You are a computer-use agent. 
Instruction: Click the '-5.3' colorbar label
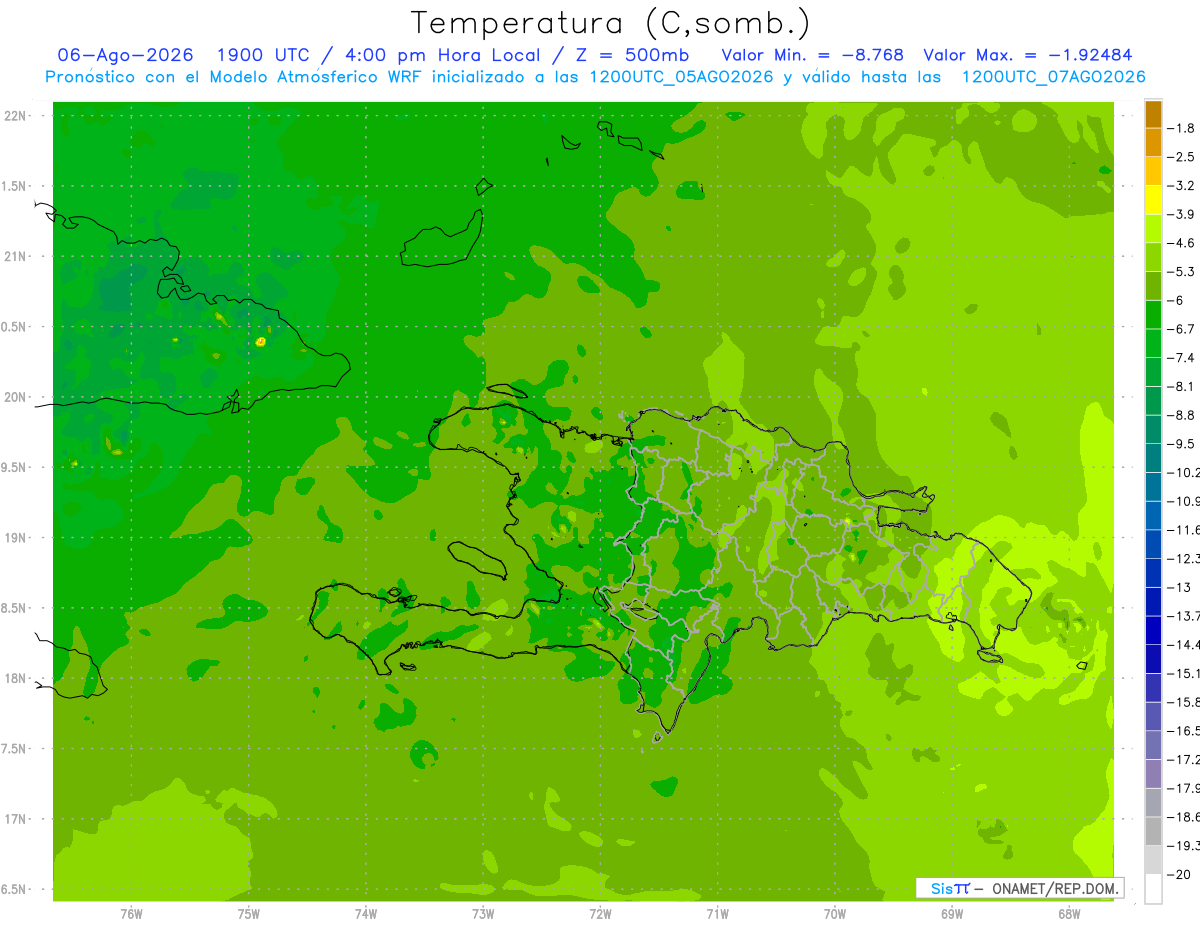[x=1183, y=272]
